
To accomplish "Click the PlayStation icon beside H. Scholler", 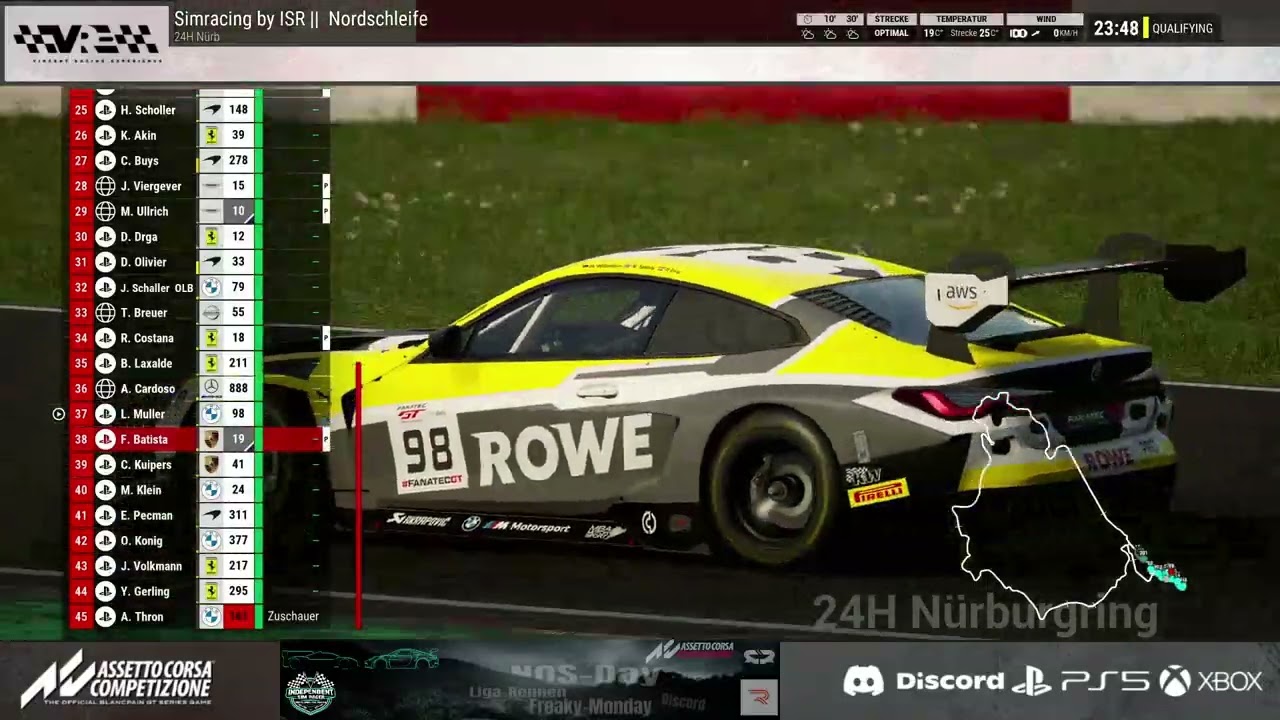I will (x=105, y=110).
